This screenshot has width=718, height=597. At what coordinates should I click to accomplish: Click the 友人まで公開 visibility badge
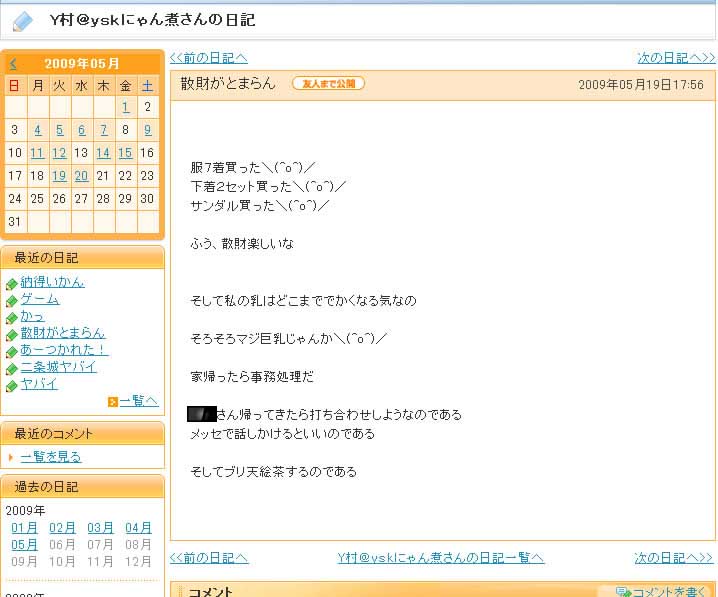[328, 84]
